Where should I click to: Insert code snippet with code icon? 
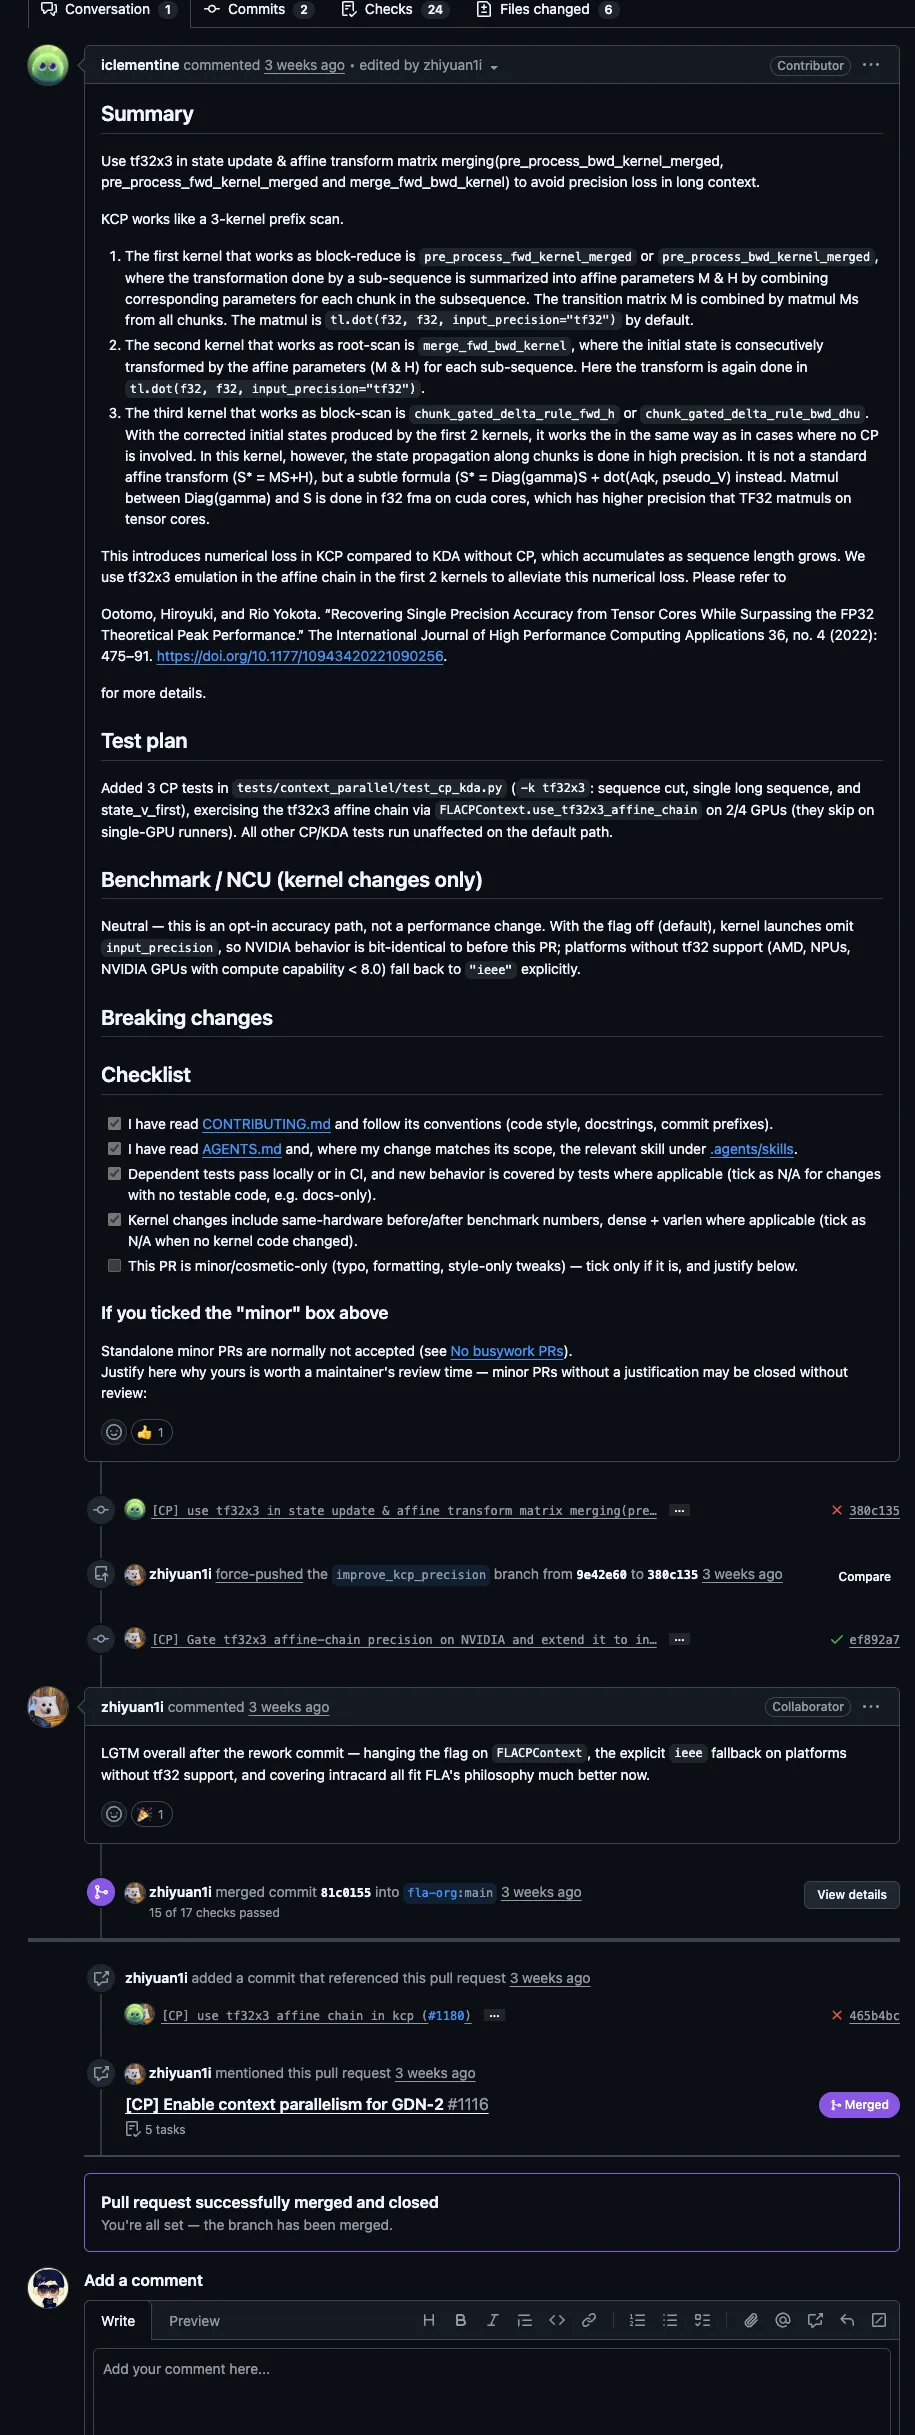point(557,2320)
